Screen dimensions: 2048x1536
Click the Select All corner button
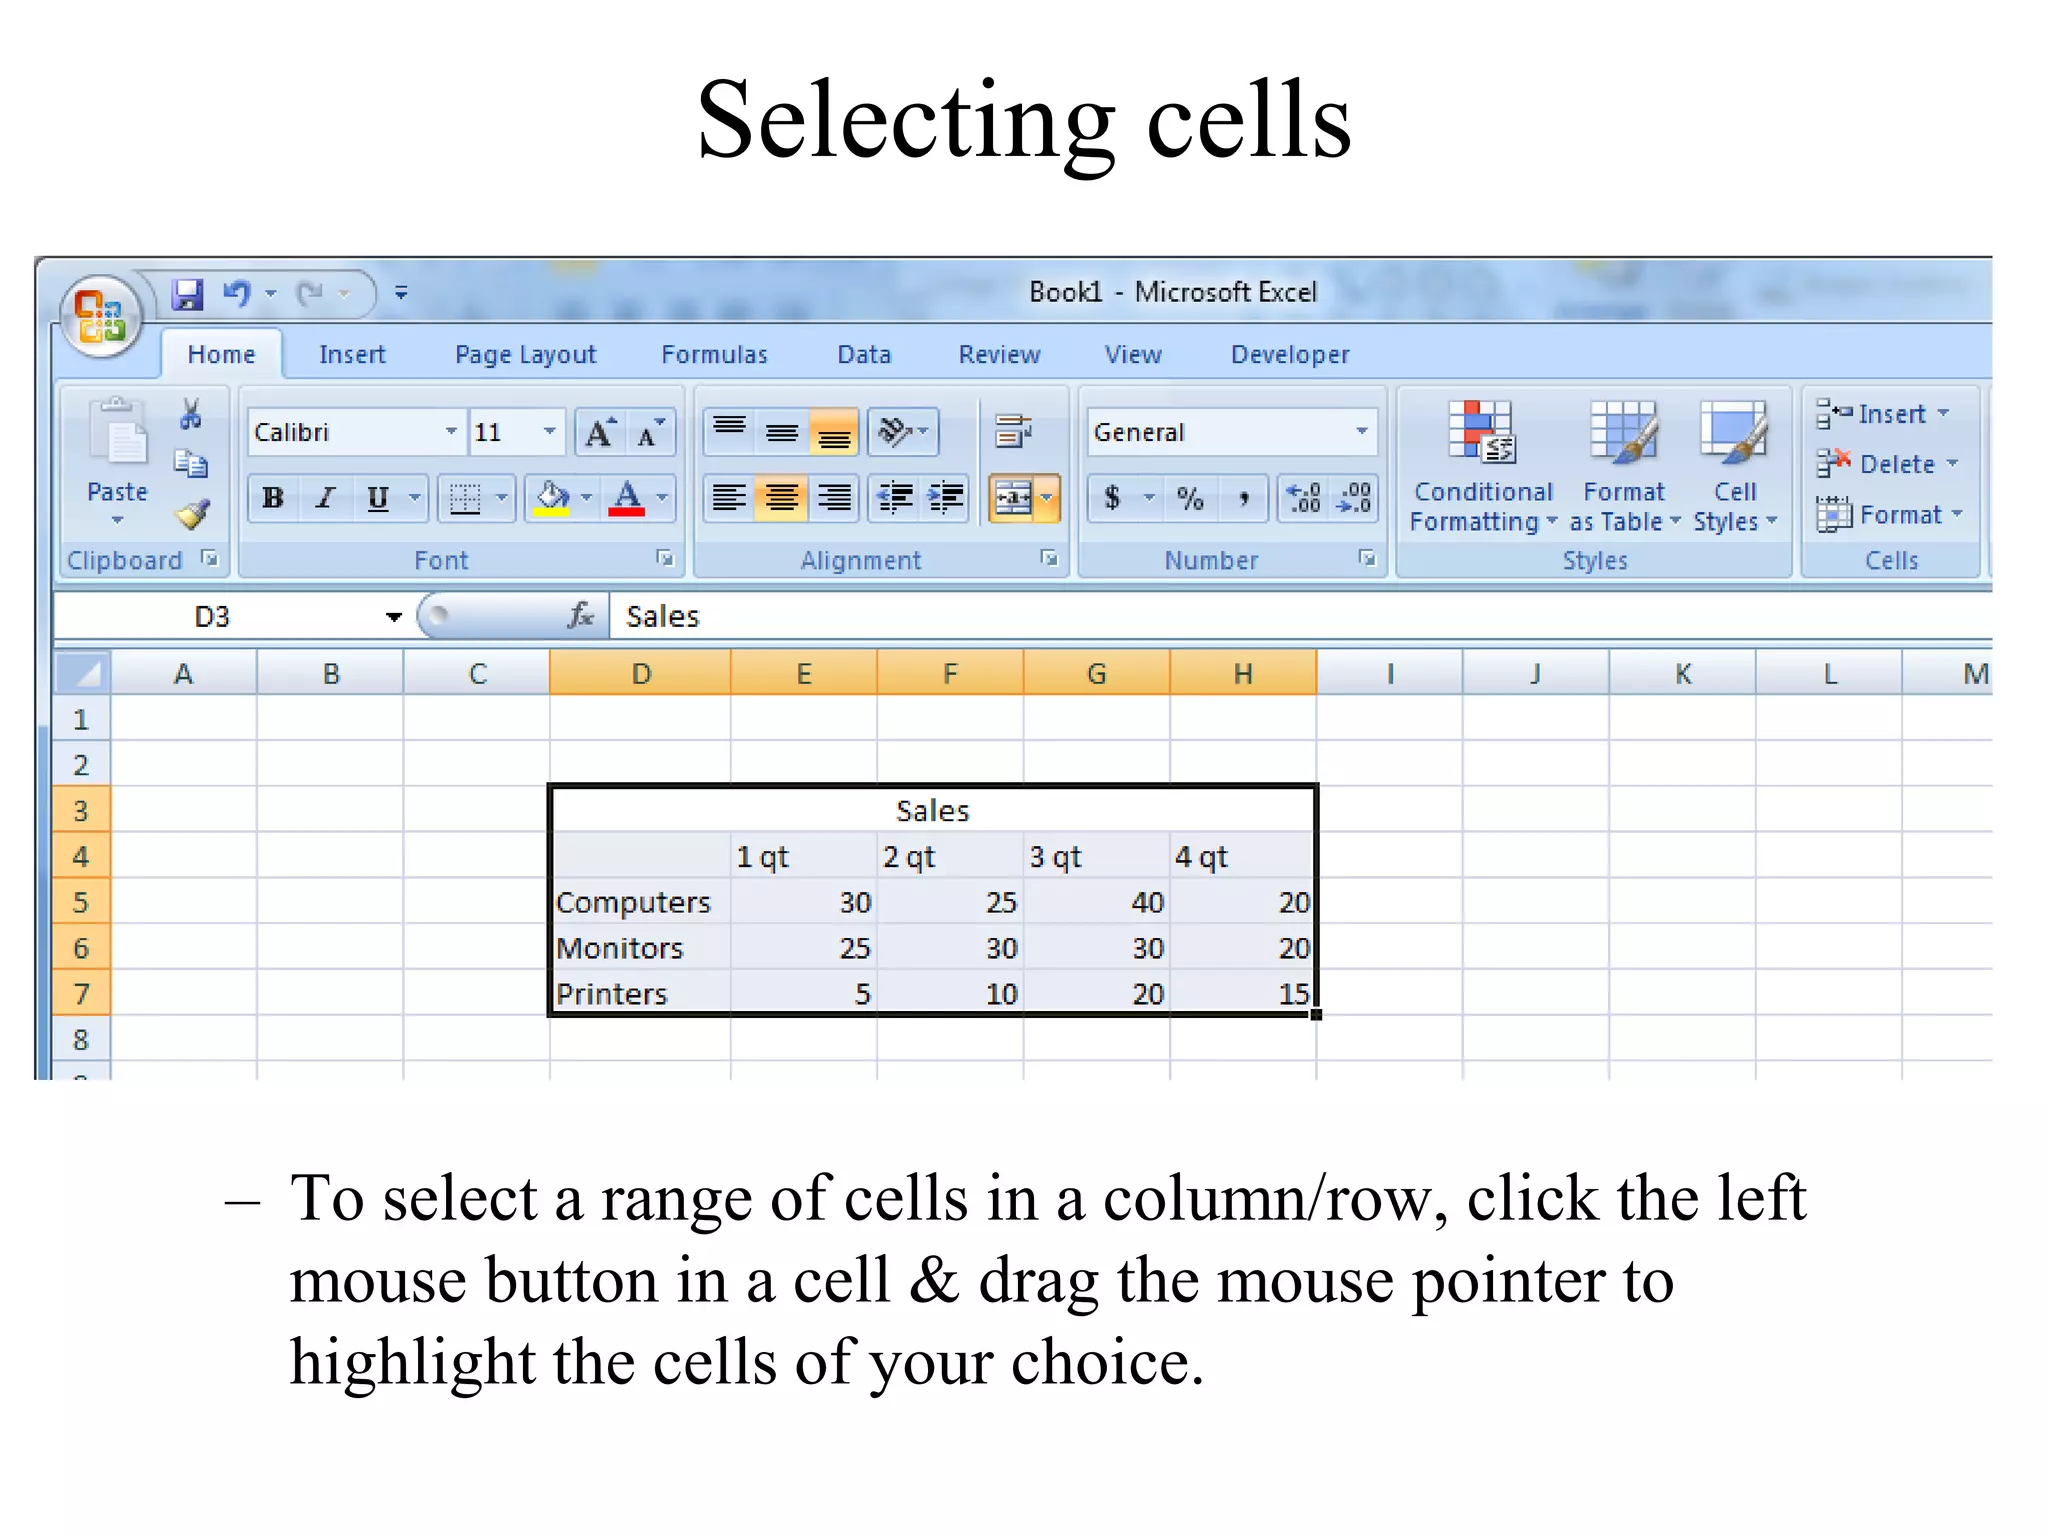click(81, 672)
